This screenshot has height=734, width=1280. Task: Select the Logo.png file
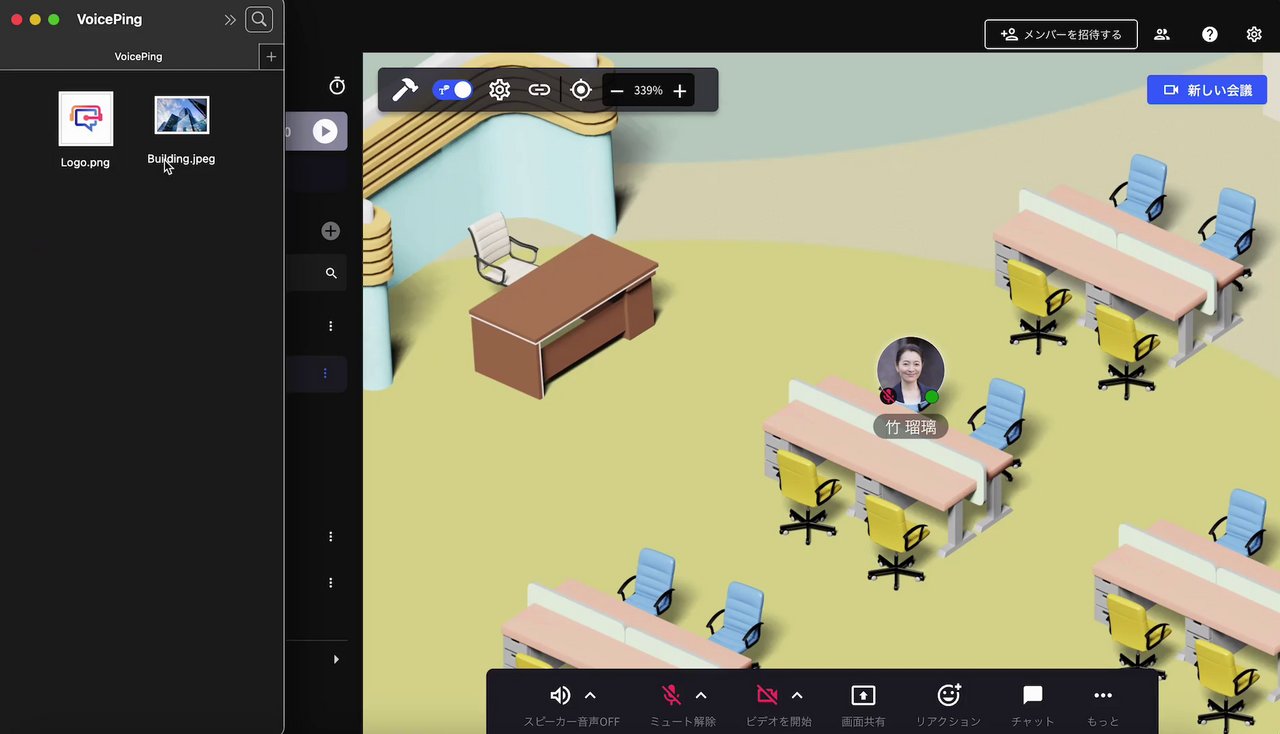tap(86, 119)
